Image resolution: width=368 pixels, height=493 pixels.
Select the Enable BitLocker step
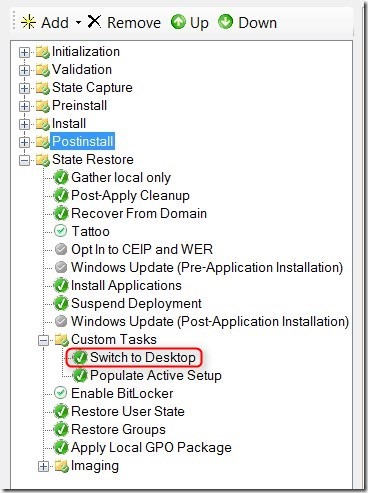click(x=122, y=394)
